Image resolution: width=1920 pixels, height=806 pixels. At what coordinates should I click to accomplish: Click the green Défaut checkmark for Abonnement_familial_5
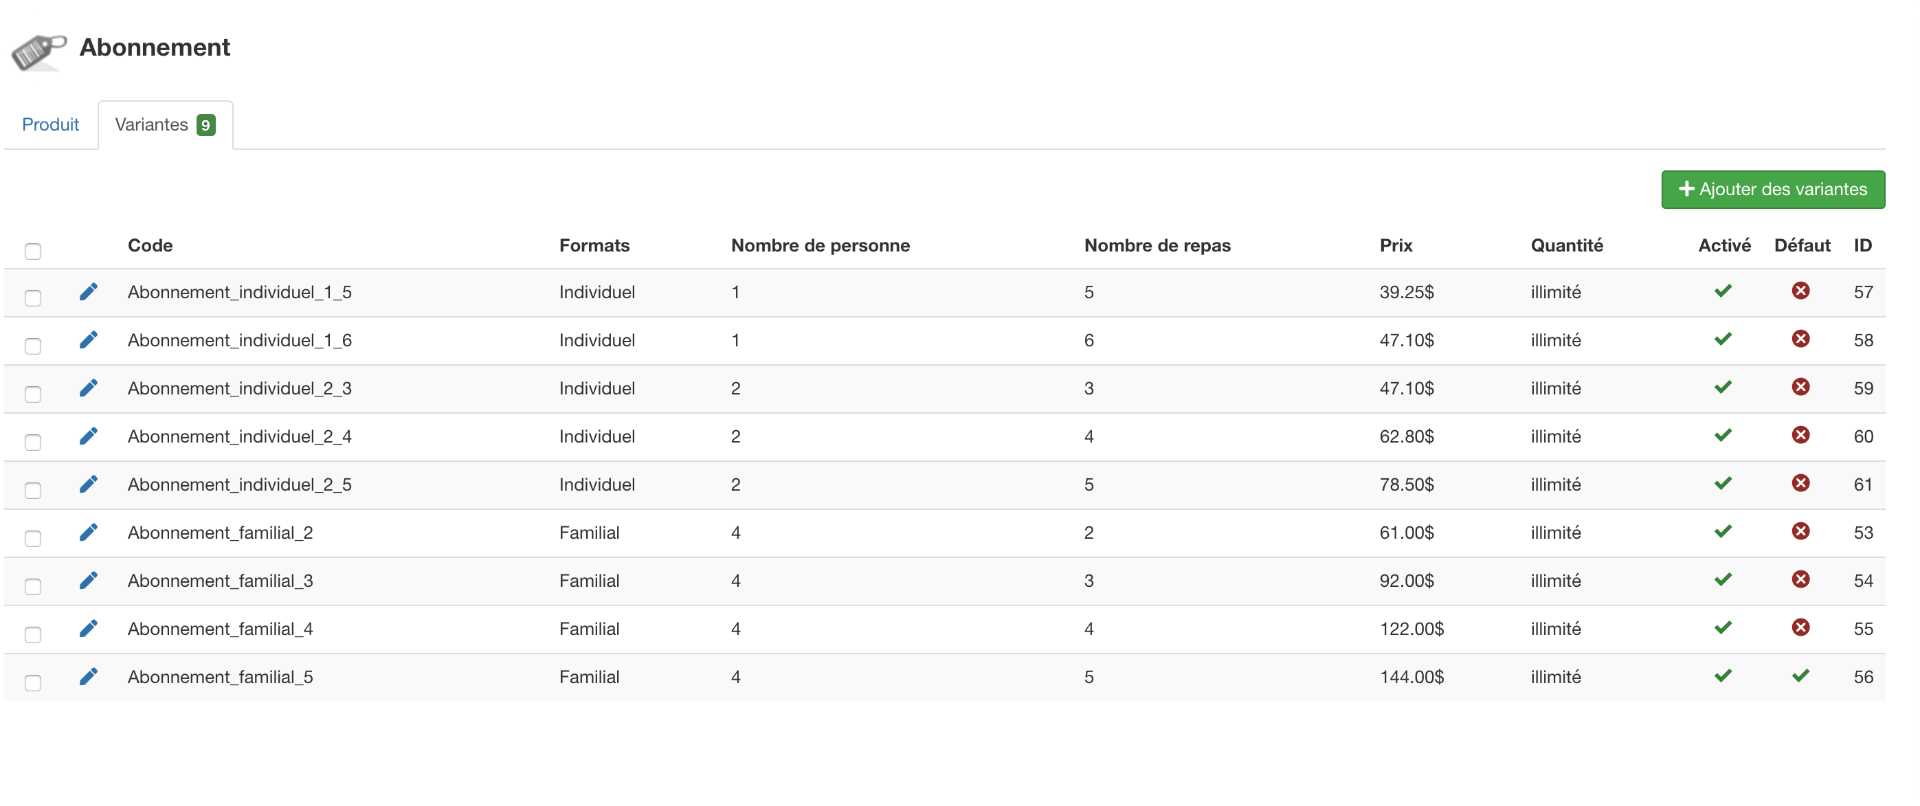click(x=1801, y=676)
